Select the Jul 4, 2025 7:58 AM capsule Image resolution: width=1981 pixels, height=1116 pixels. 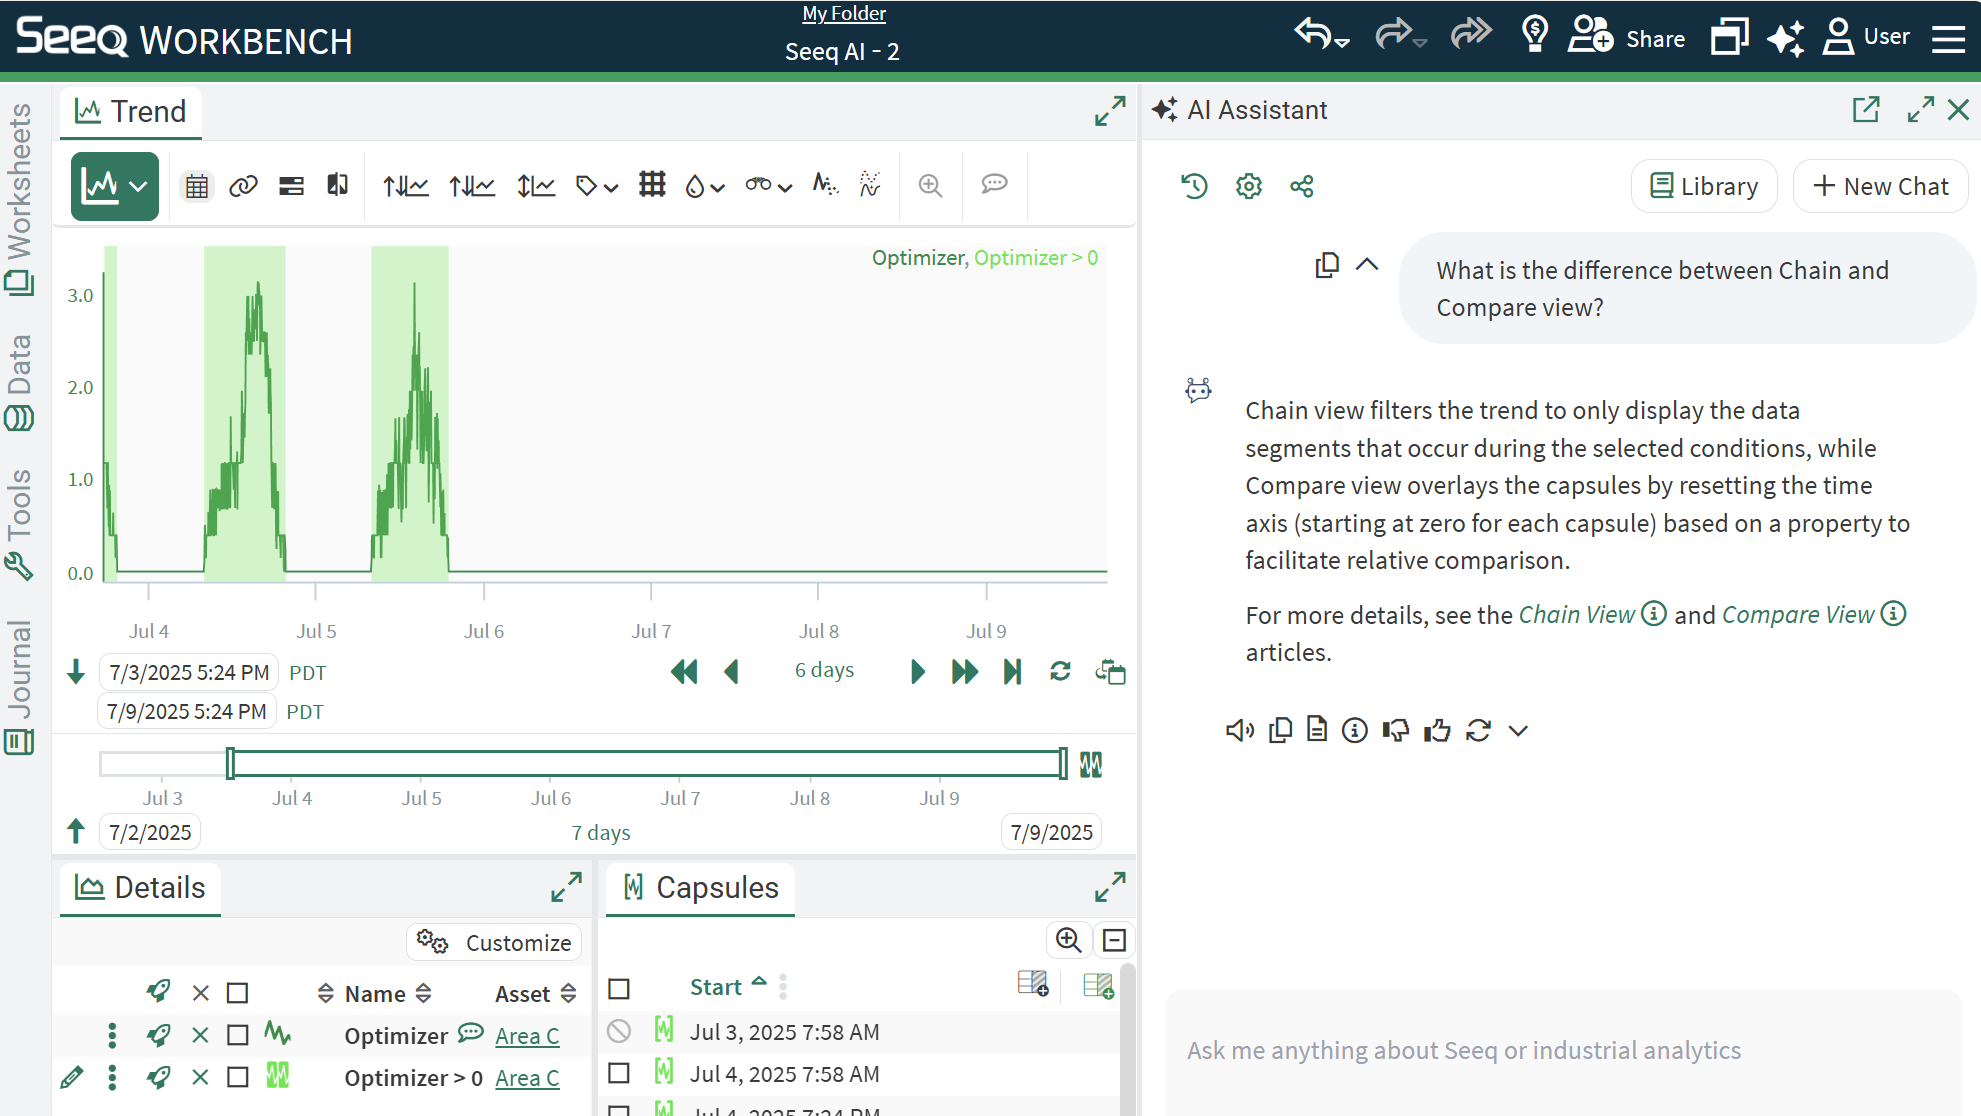point(619,1073)
